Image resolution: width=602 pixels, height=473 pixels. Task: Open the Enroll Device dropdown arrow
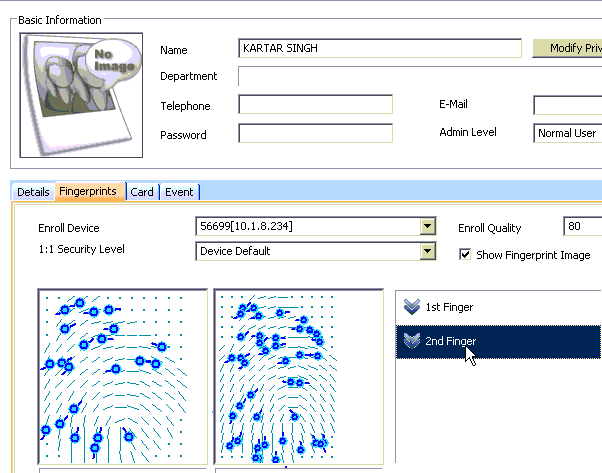[x=428, y=227]
